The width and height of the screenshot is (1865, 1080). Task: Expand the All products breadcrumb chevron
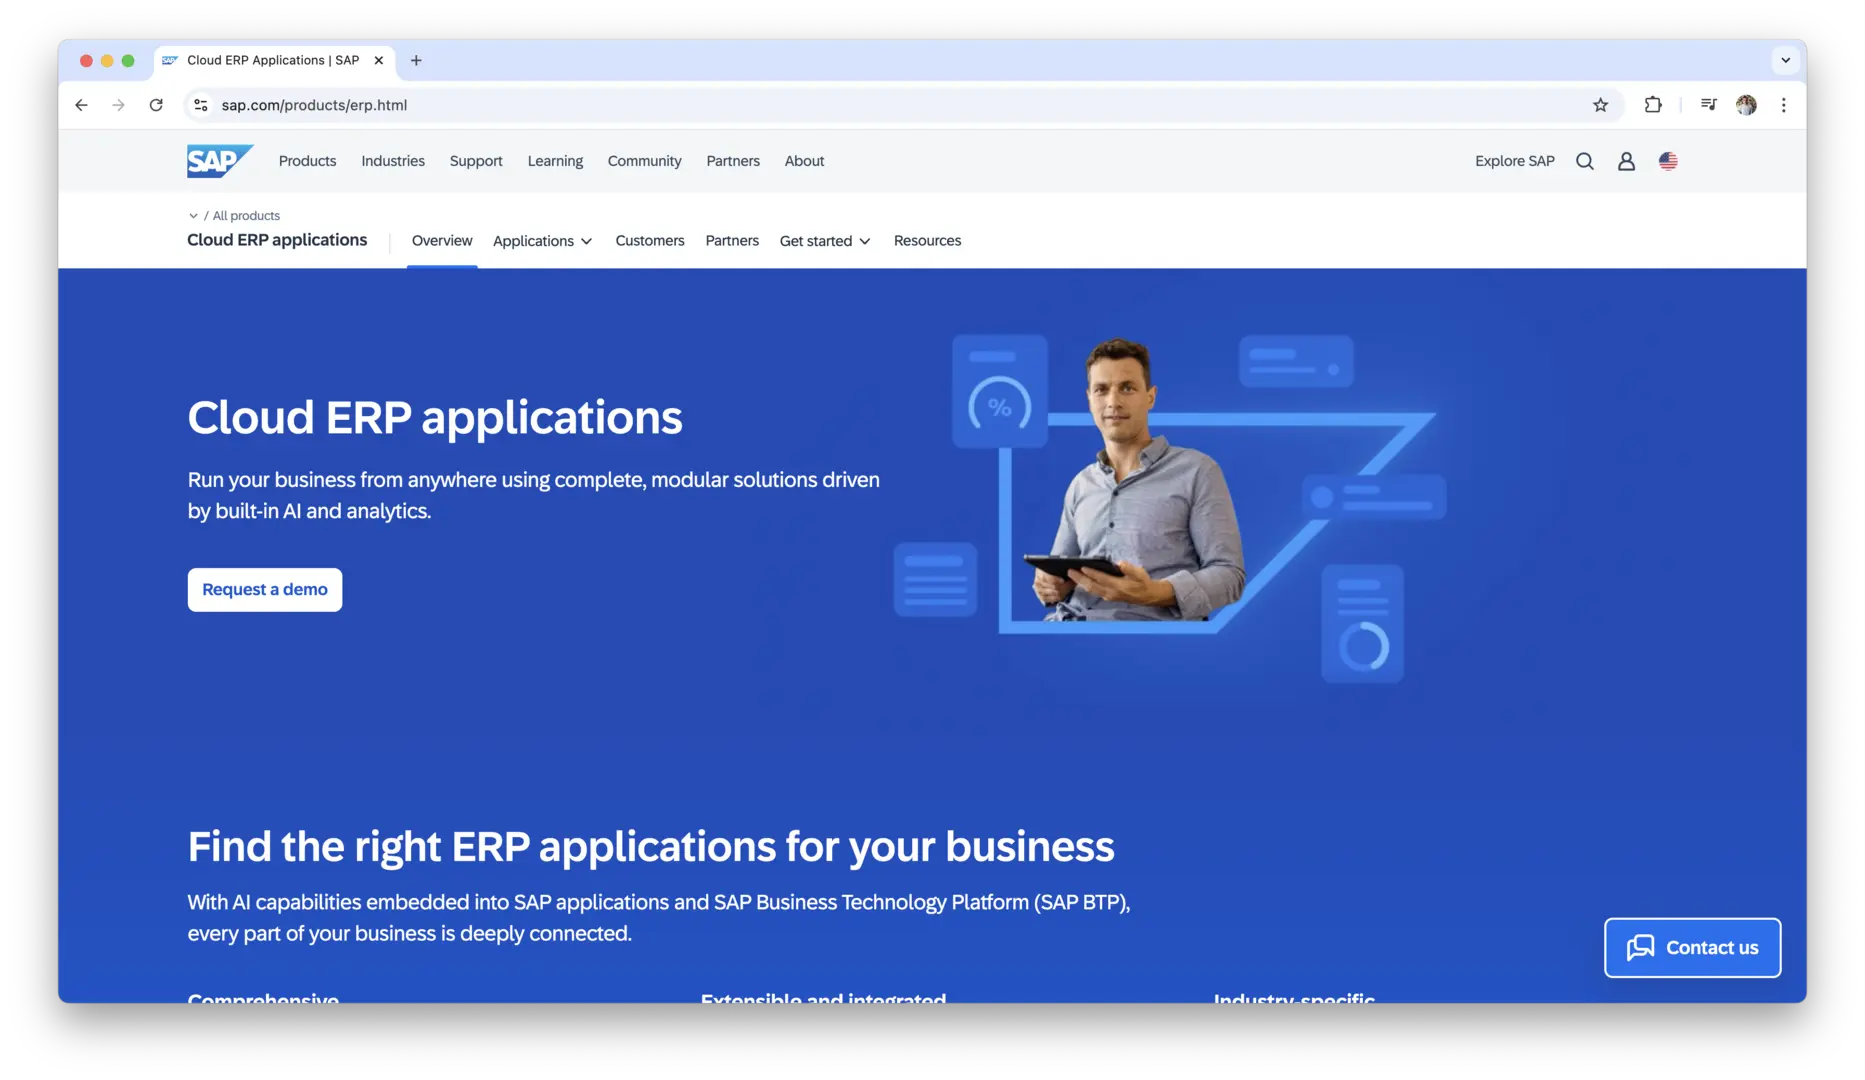point(193,216)
